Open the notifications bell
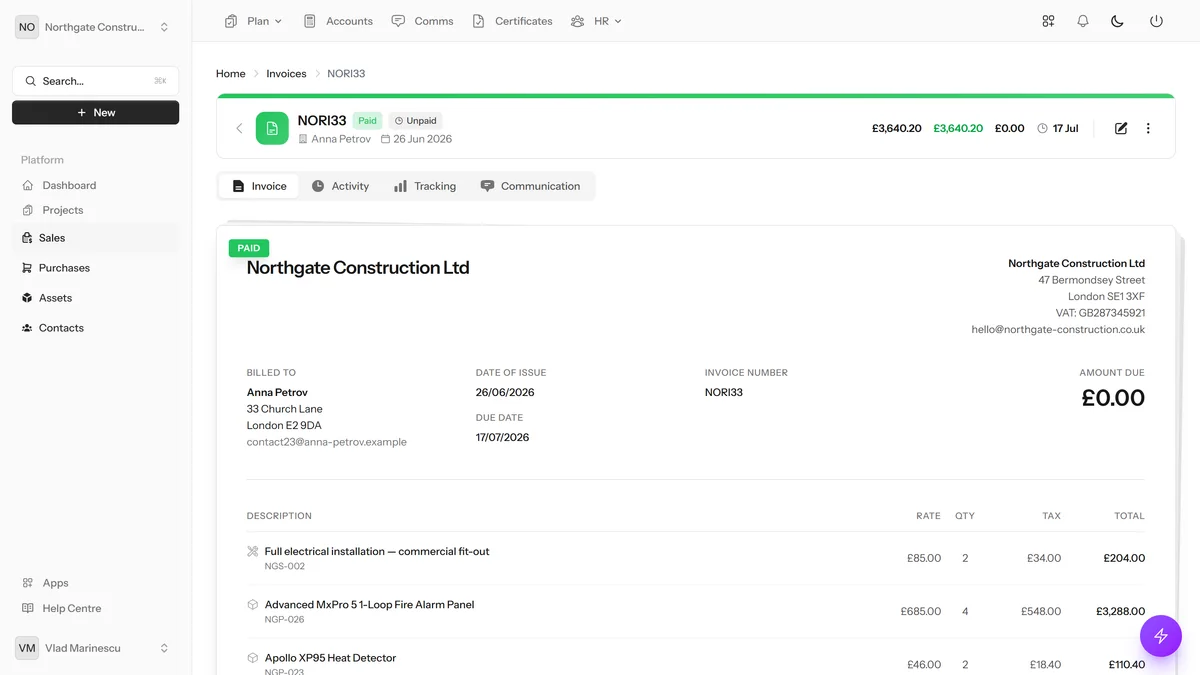This screenshot has width=1200, height=675. pos(1083,21)
